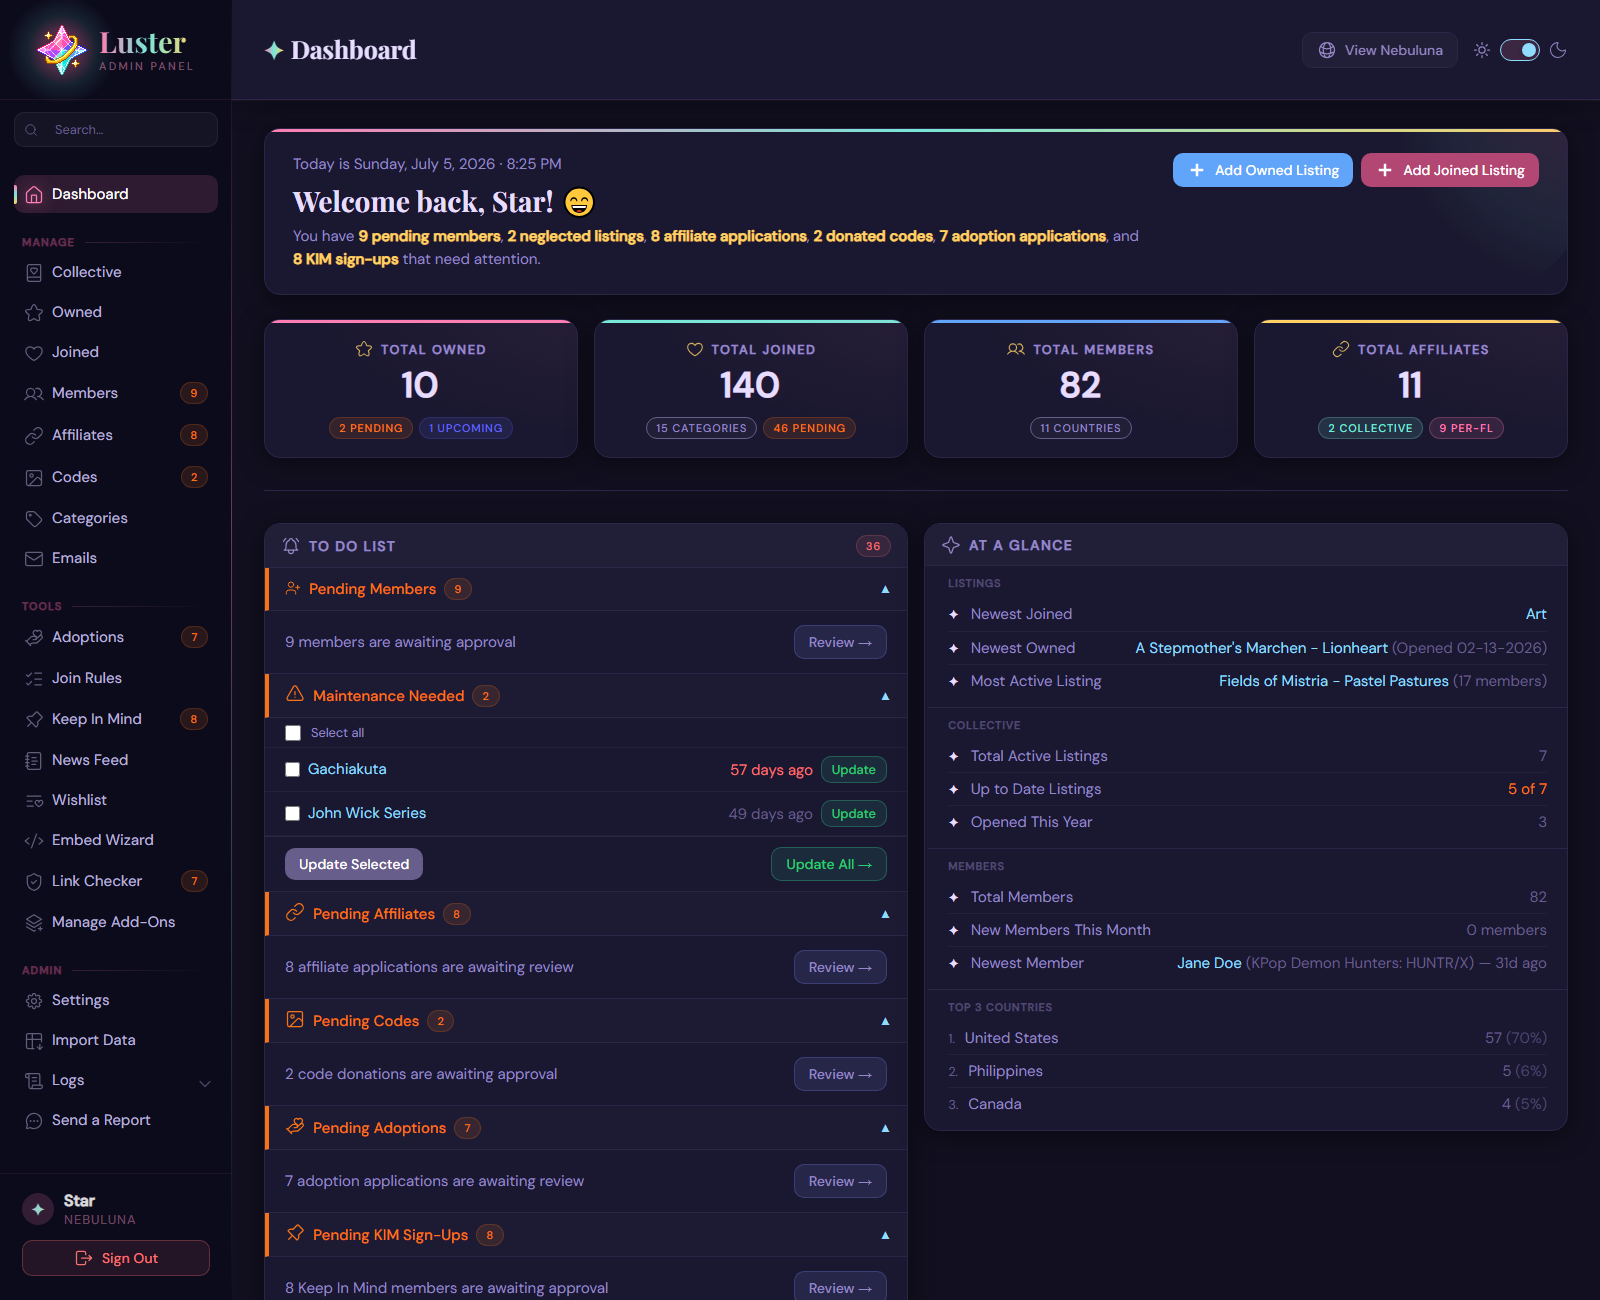This screenshot has width=1600, height=1300.
Task: Click the Codes image icon in sidebar
Action: click(x=34, y=478)
